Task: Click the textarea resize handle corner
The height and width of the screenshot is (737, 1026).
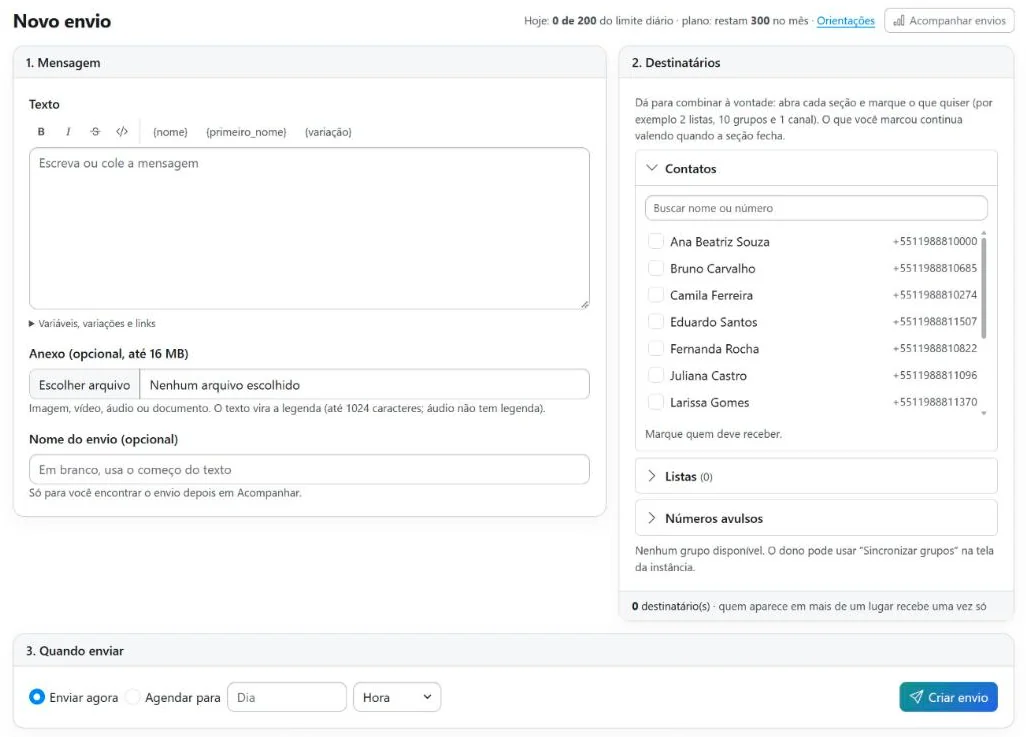Action: click(584, 304)
